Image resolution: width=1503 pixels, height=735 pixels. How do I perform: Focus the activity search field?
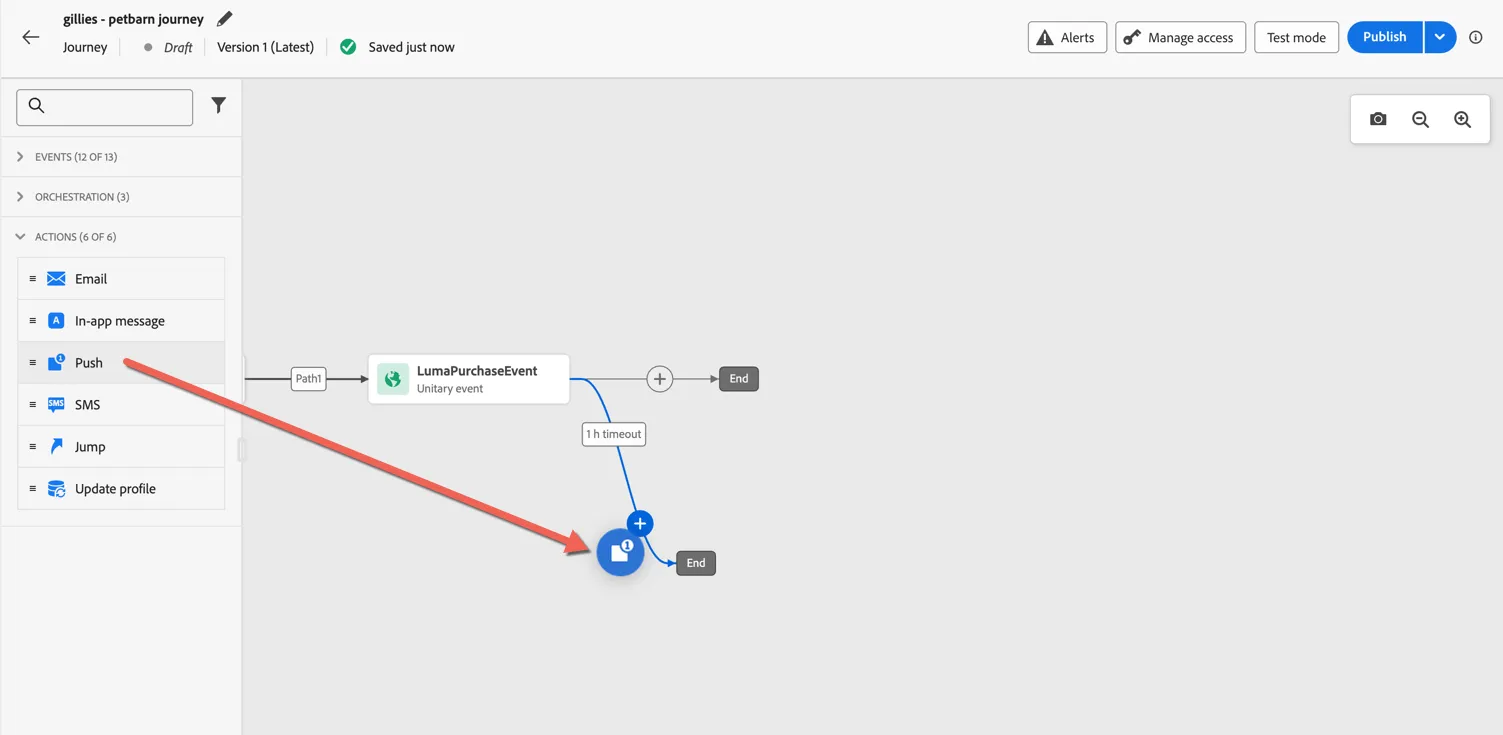(x=105, y=107)
